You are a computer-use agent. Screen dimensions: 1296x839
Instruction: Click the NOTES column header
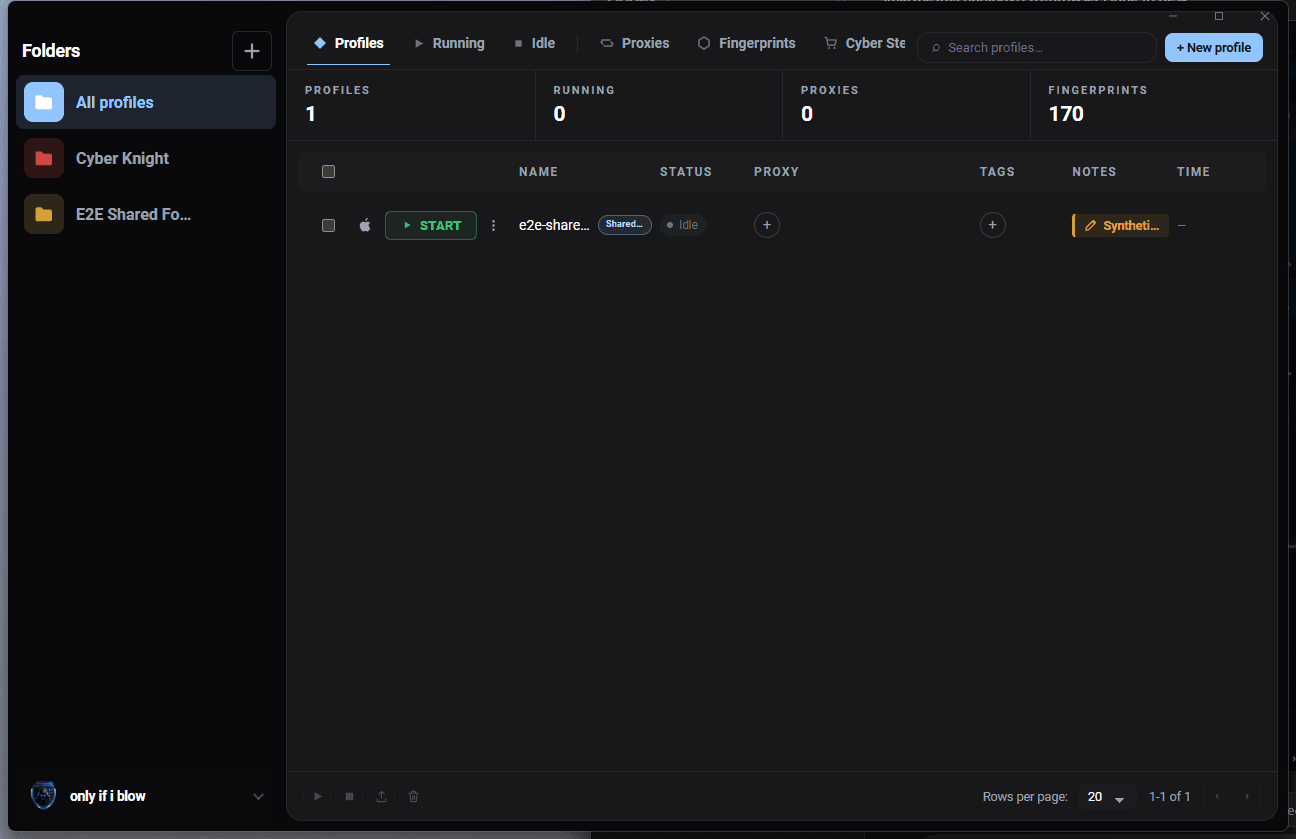pyautogui.click(x=1094, y=172)
